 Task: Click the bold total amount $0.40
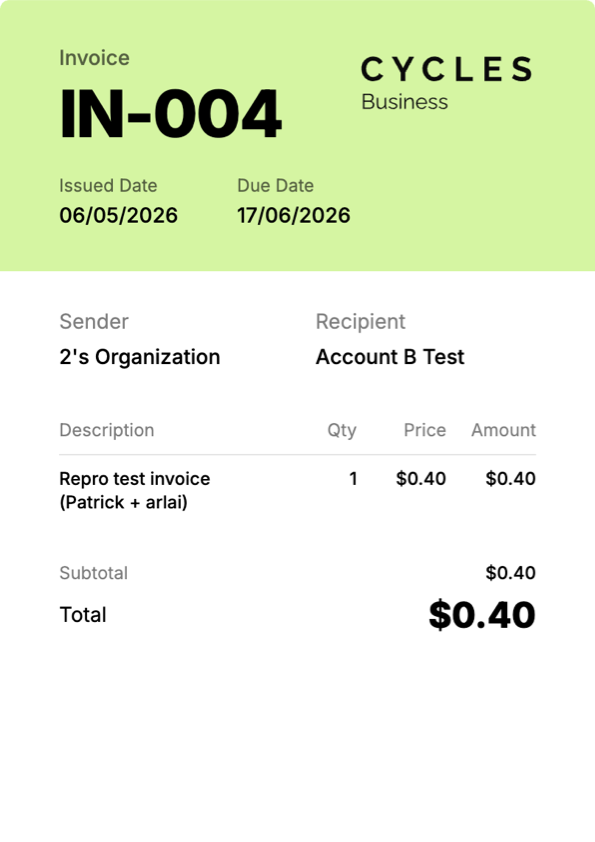pyautogui.click(x=482, y=615)
